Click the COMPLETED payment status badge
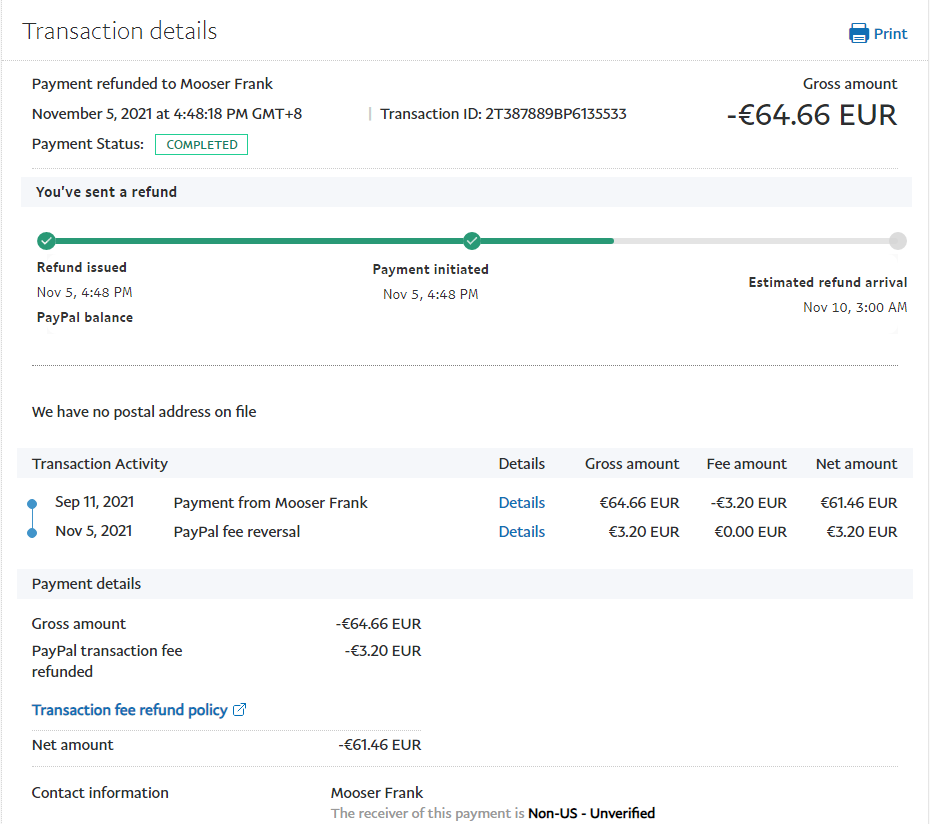This screenshot has height=824, width=930. click(x=201, y=145)
